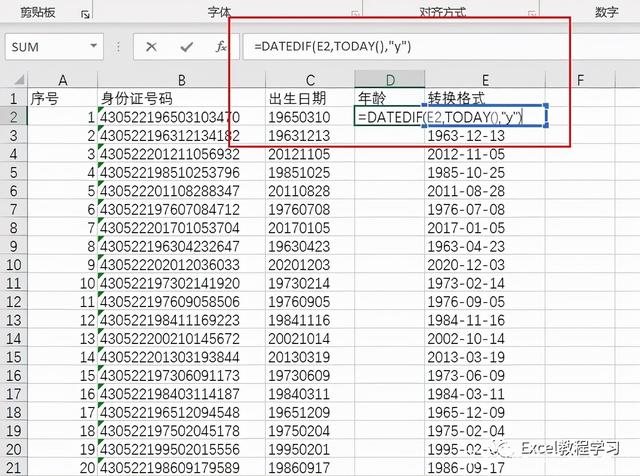Screen dimensions: 640x476
Task: Click converted date cell 1973-06-09
Action: pyautogui.click(x=485, y=375)
